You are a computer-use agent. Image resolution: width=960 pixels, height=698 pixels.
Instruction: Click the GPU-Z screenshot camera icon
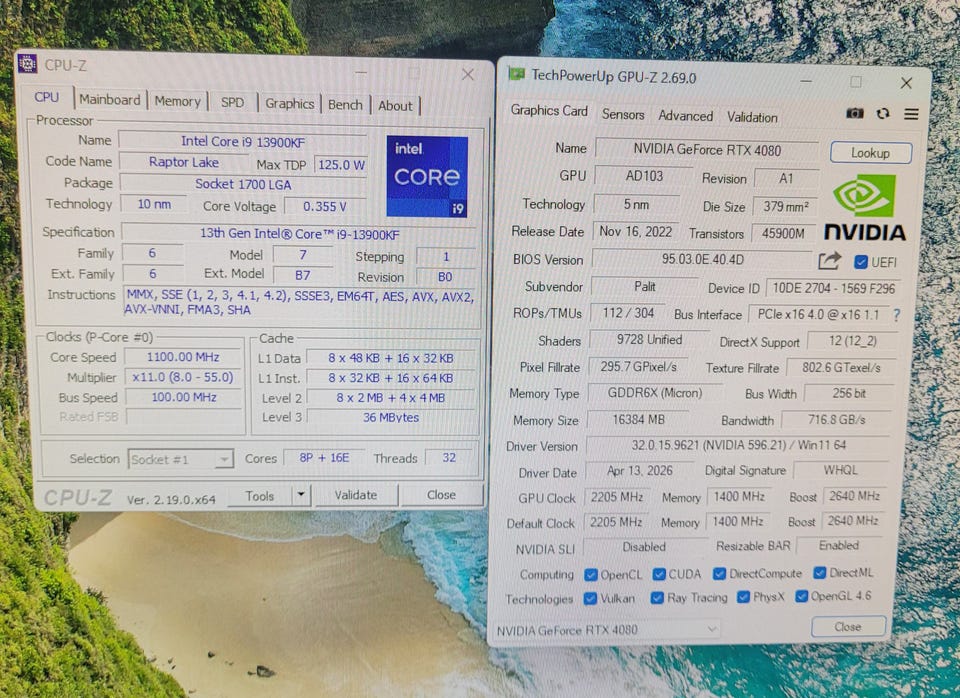(x=855, y=113)
